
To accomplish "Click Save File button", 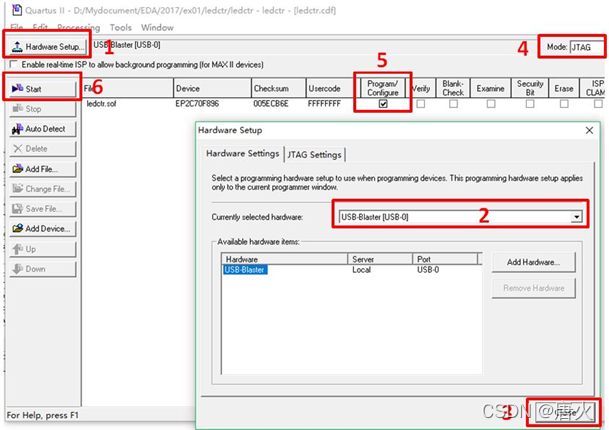I will [x=42, y=209].
